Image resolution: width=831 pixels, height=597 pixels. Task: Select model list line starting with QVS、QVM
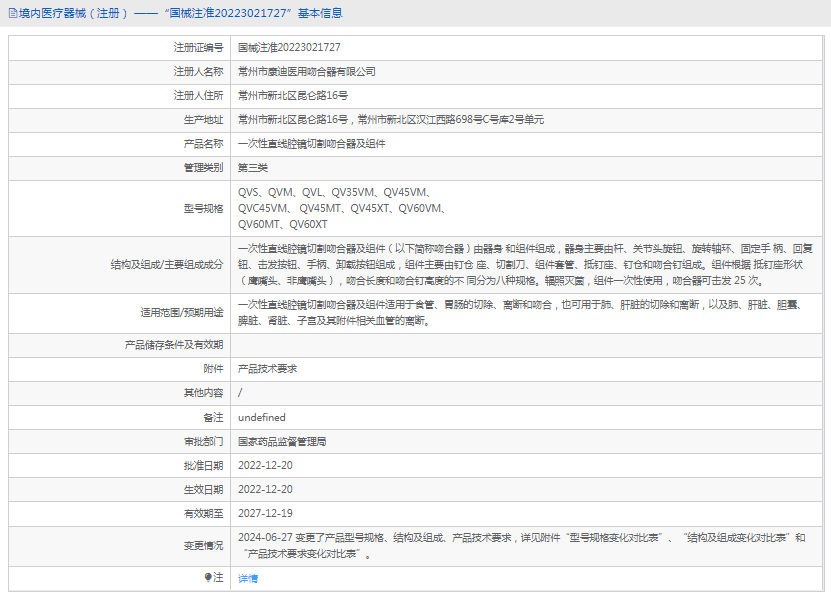(x=334, y=192)
